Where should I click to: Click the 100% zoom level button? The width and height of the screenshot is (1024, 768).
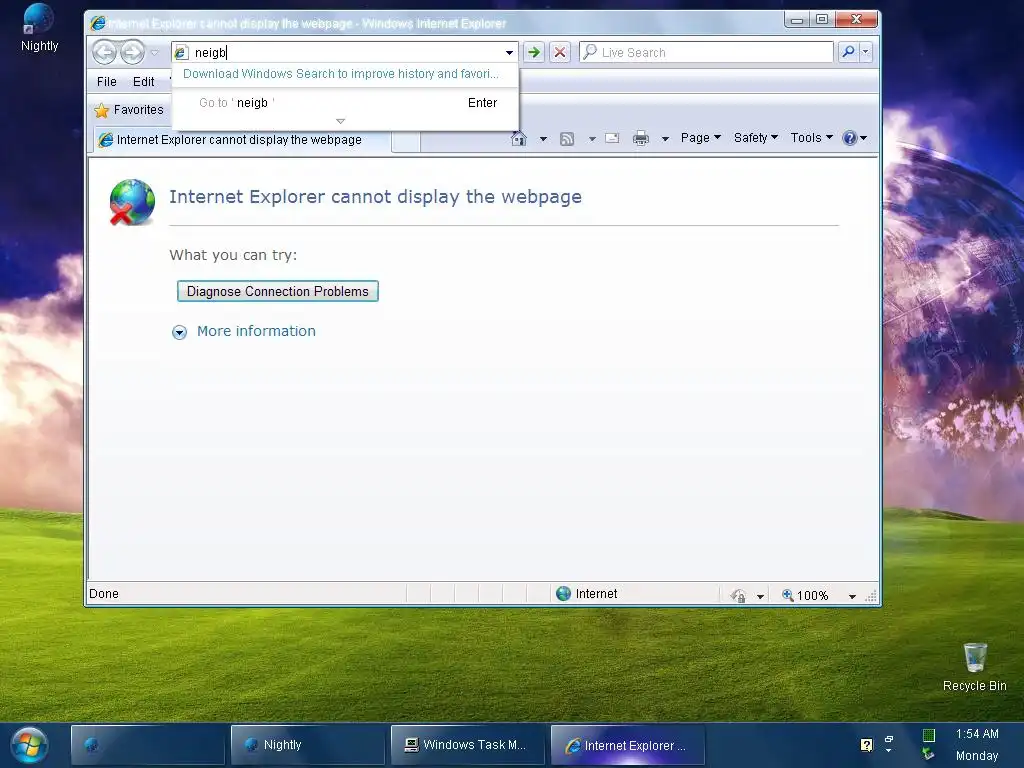click(805, 595)
